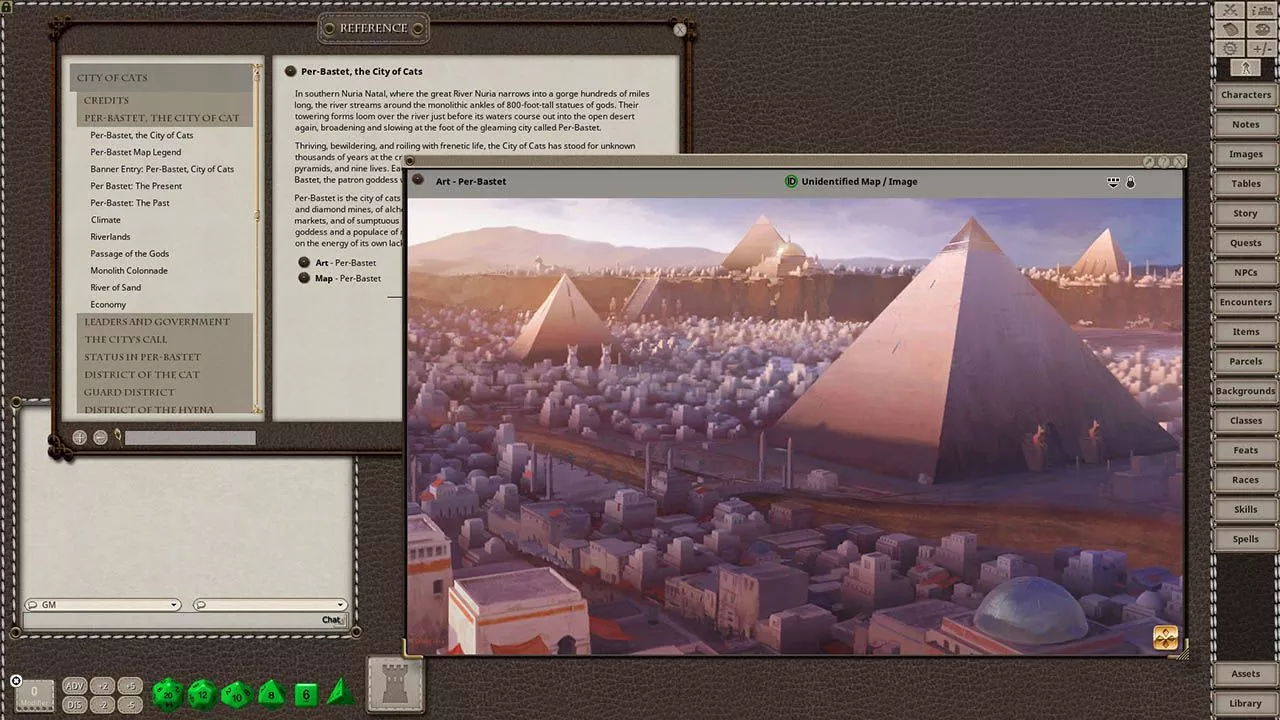1280x720 pixels.
Task: Click the plus zoom icon in Reference footer
Action: (x=80, y=437)
